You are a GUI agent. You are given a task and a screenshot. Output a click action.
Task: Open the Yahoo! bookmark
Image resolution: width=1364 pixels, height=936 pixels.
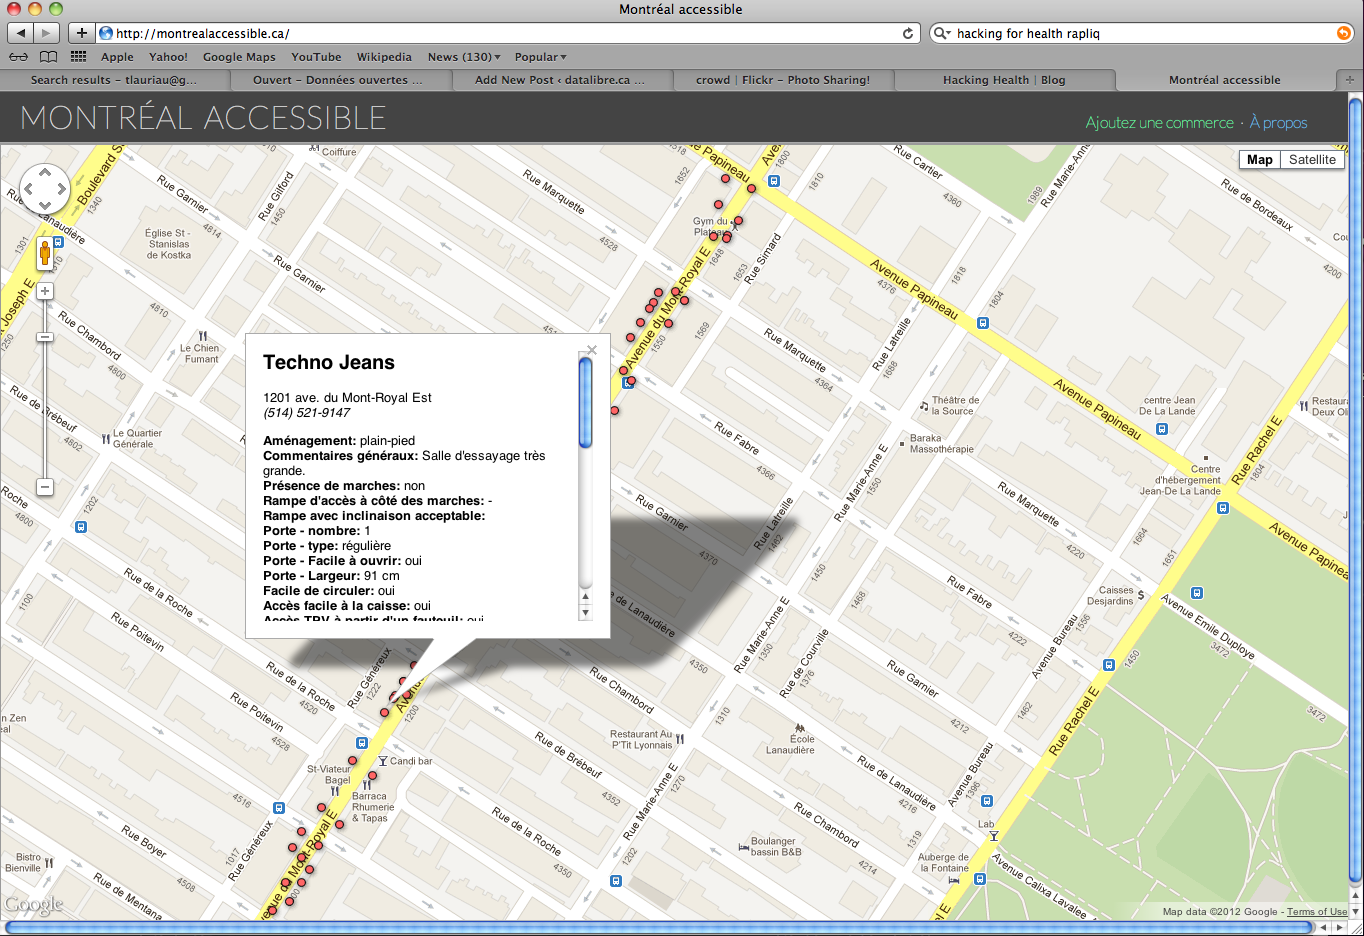coord(168,57)
